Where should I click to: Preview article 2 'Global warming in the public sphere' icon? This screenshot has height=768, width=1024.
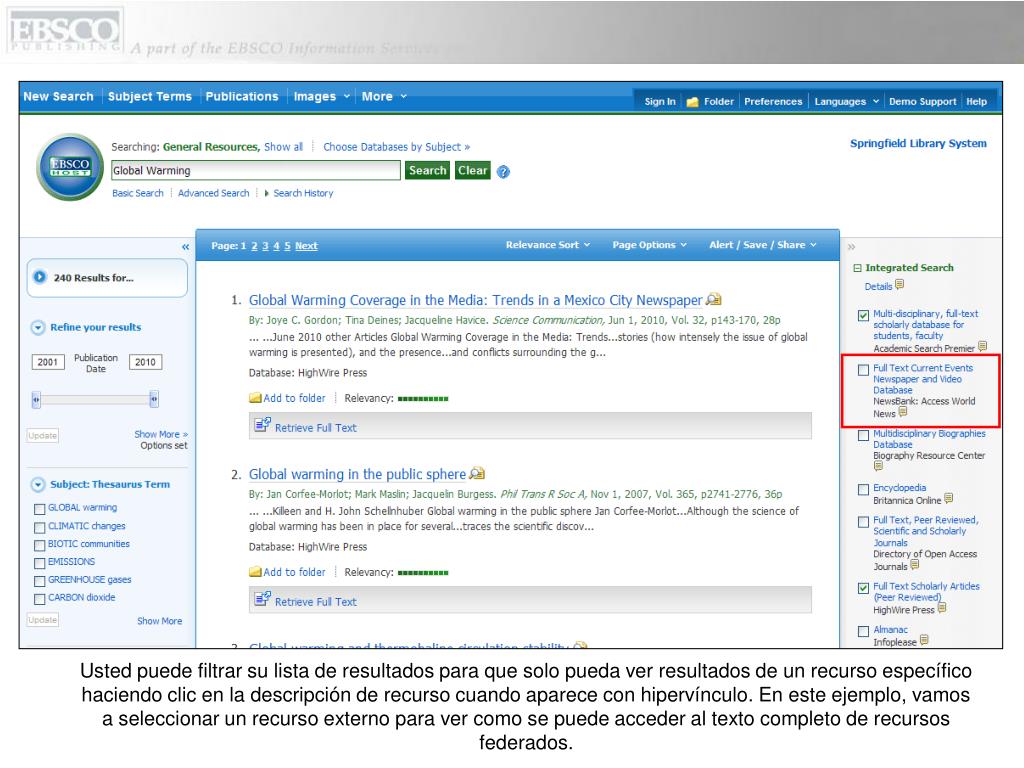(x=477, y=473)
